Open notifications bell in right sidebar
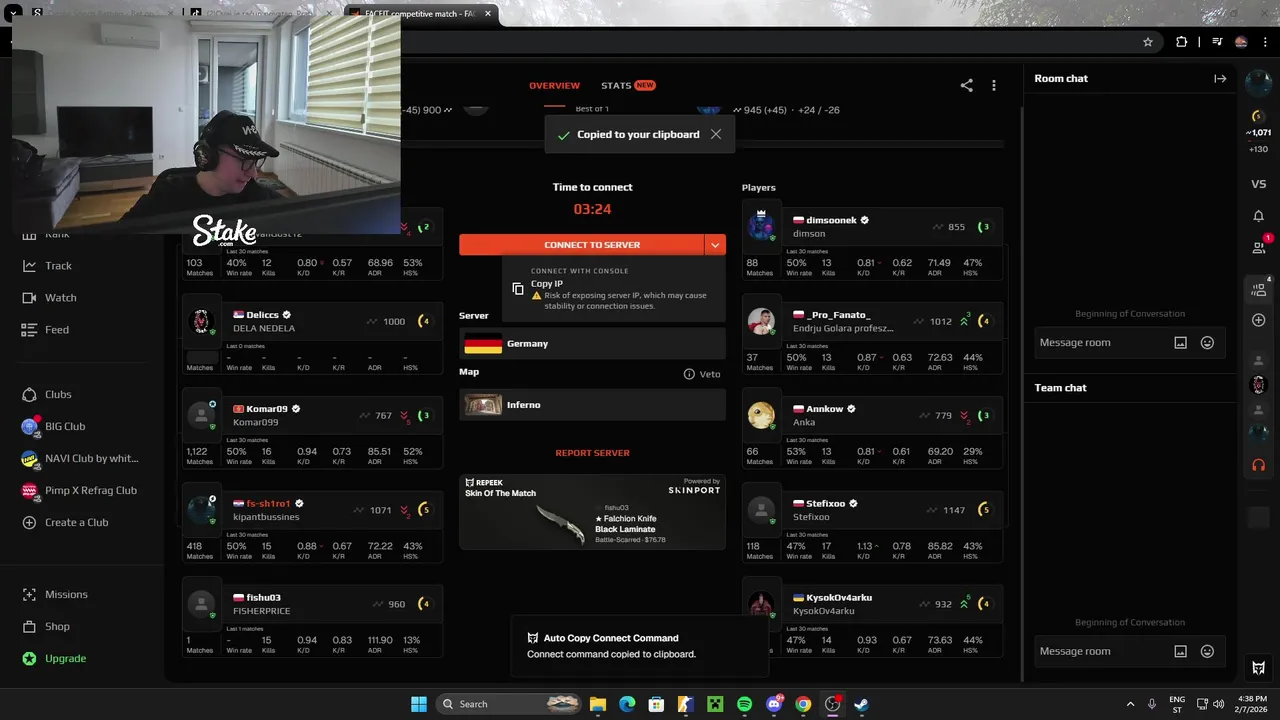Image resolution: width=1280 pixels, height=720 pixels. point(1259,216)
